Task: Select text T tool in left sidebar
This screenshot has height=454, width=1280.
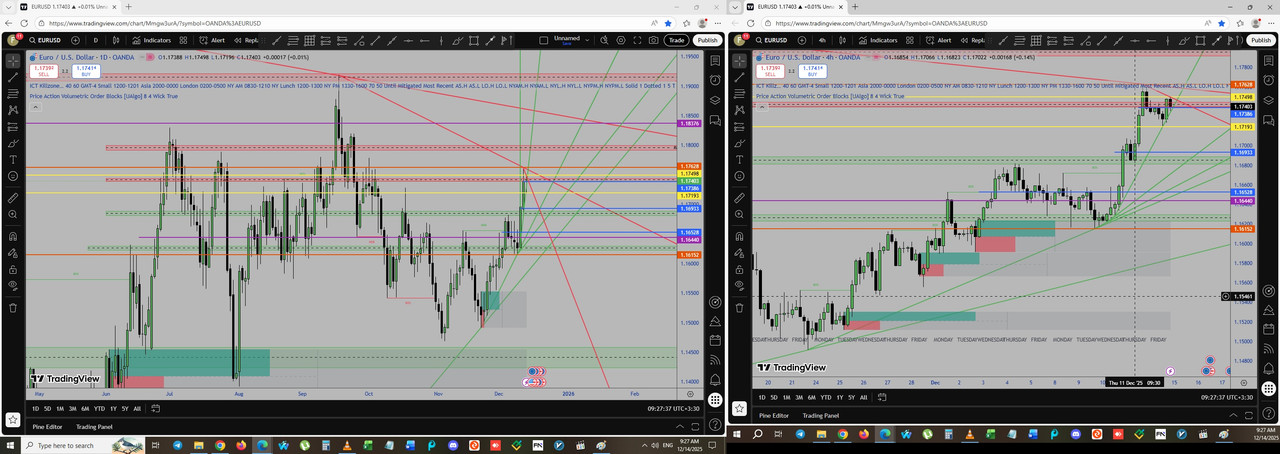Action: click(12, 160)
